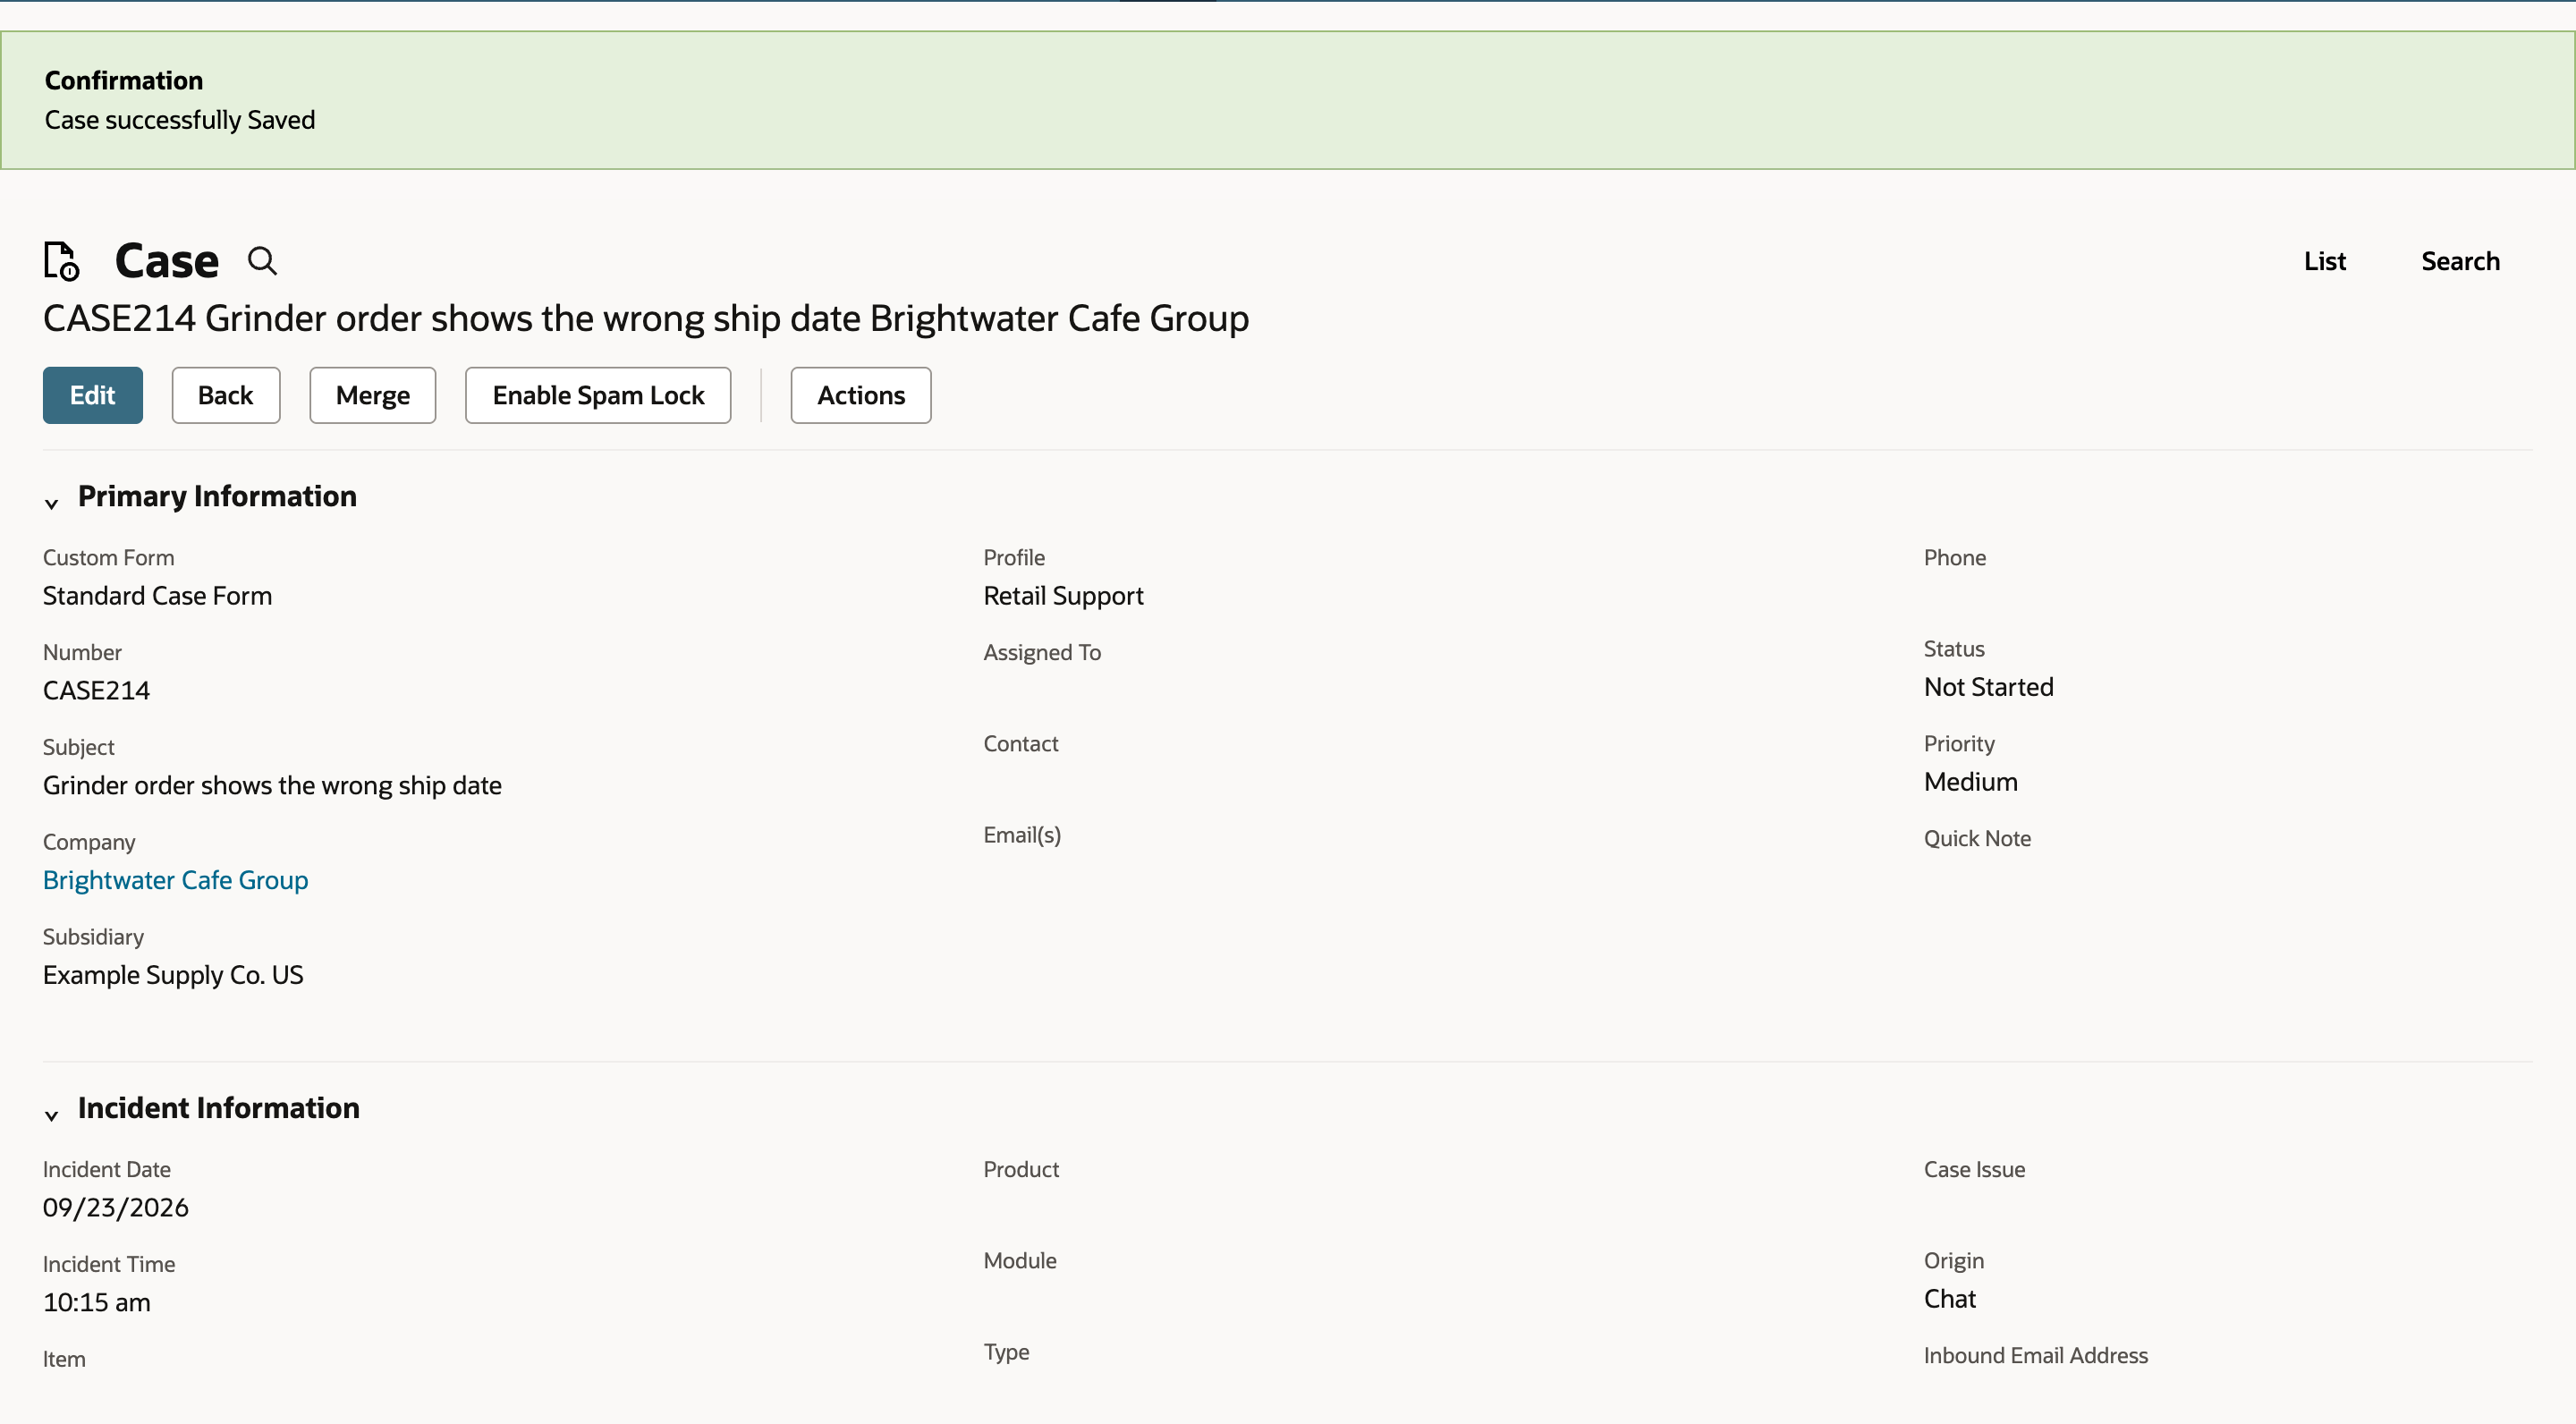Go back with the Back button

coord(225,395)
